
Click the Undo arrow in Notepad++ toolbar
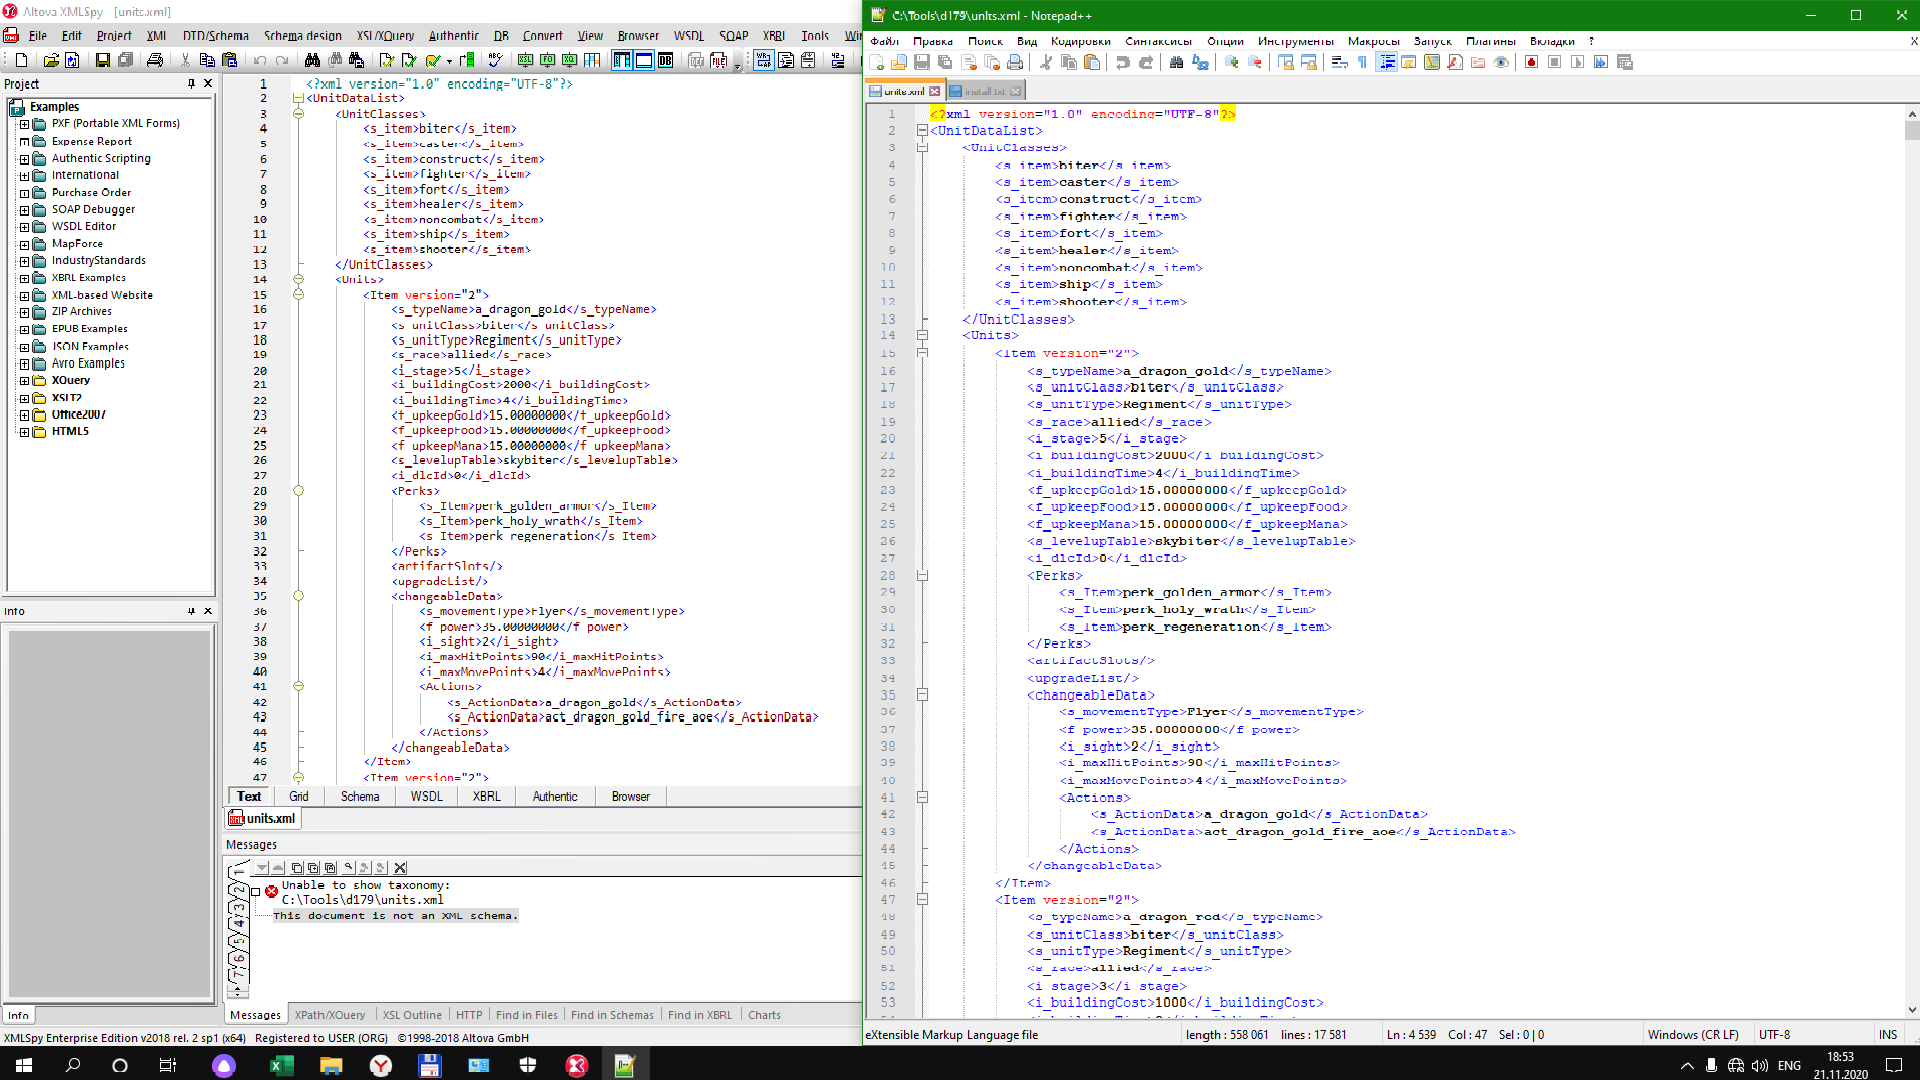tap(1123, 62)
